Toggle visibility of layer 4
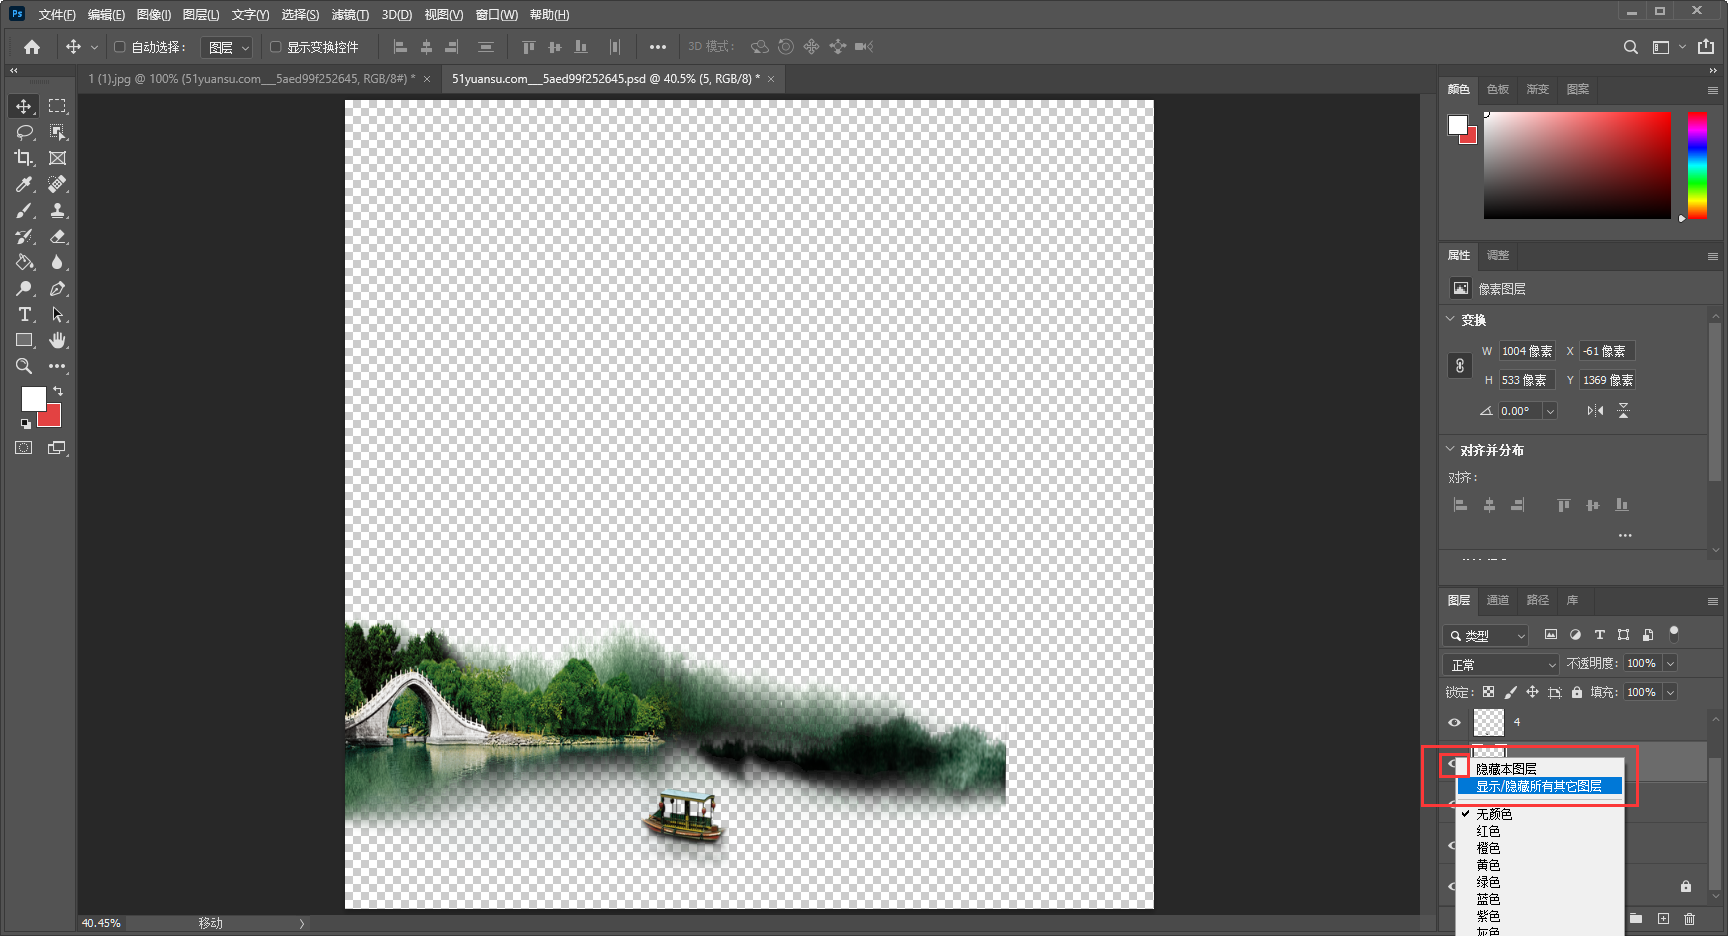Viewport: 1728px width, 936px height. coord(1454,722)
